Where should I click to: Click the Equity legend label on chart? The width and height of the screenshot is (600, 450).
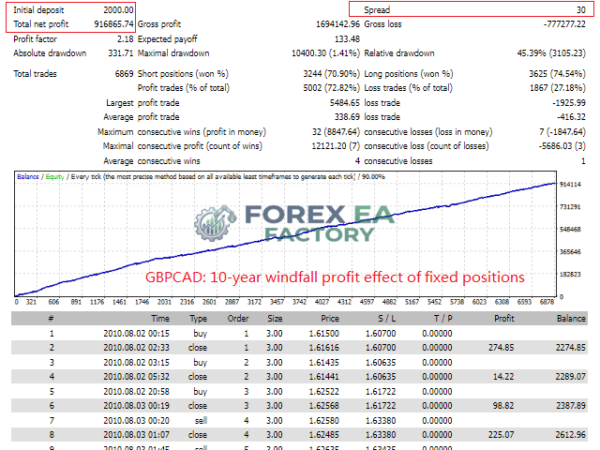55,177
